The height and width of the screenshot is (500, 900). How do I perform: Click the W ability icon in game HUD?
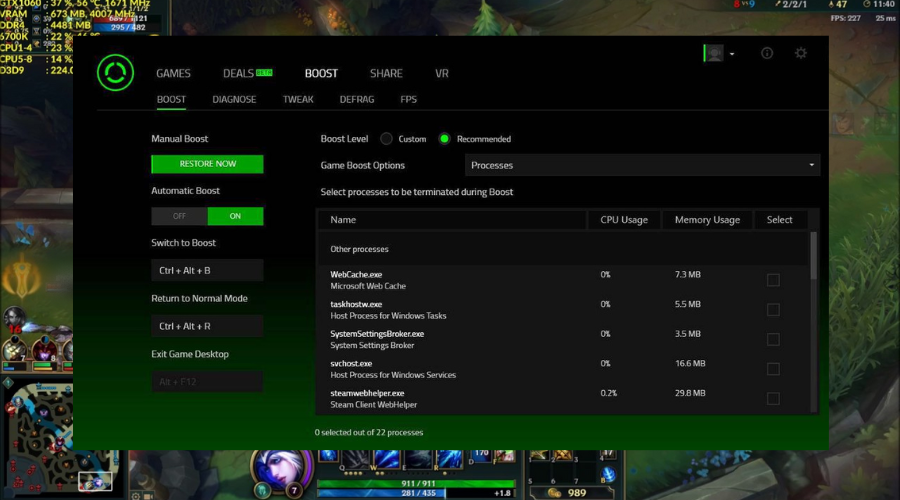(386, 459)
